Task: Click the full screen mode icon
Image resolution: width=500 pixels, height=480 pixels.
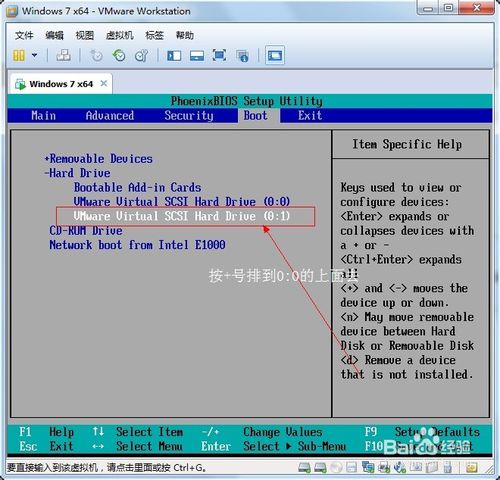Action: [219, 55]
